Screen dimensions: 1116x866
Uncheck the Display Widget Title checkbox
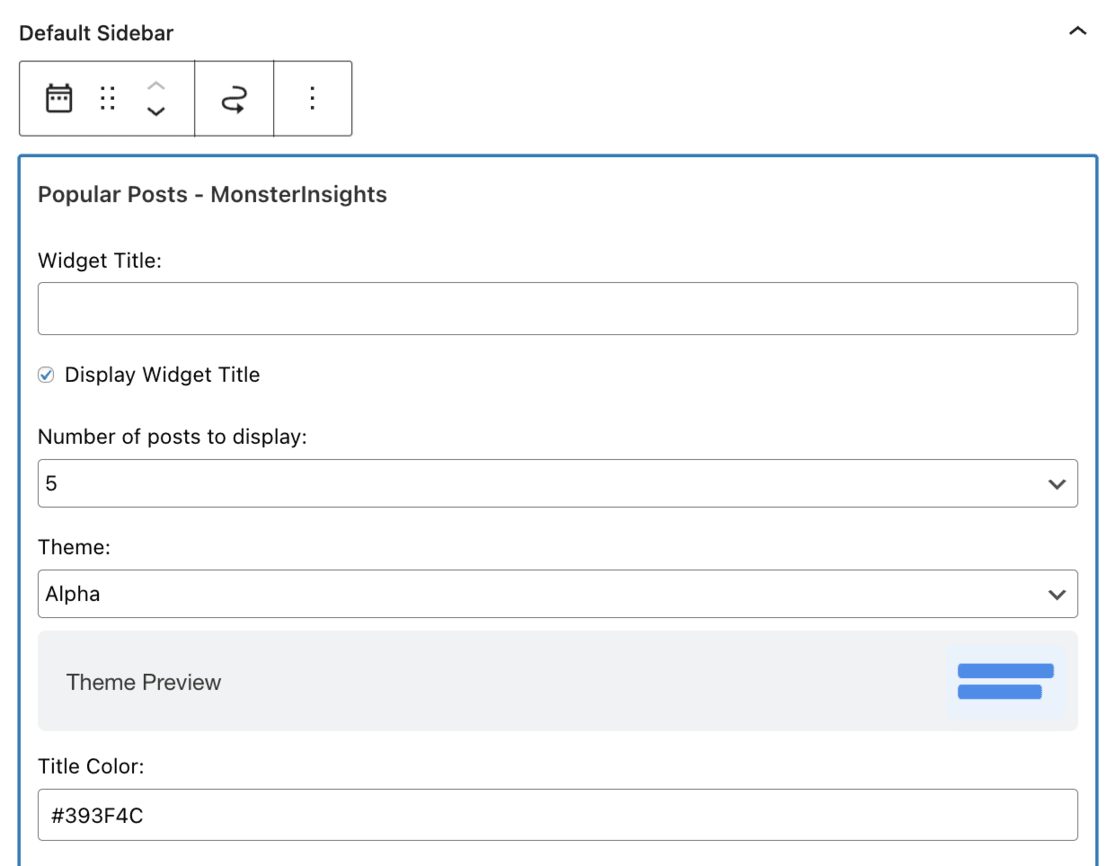(x=45, y=375)
